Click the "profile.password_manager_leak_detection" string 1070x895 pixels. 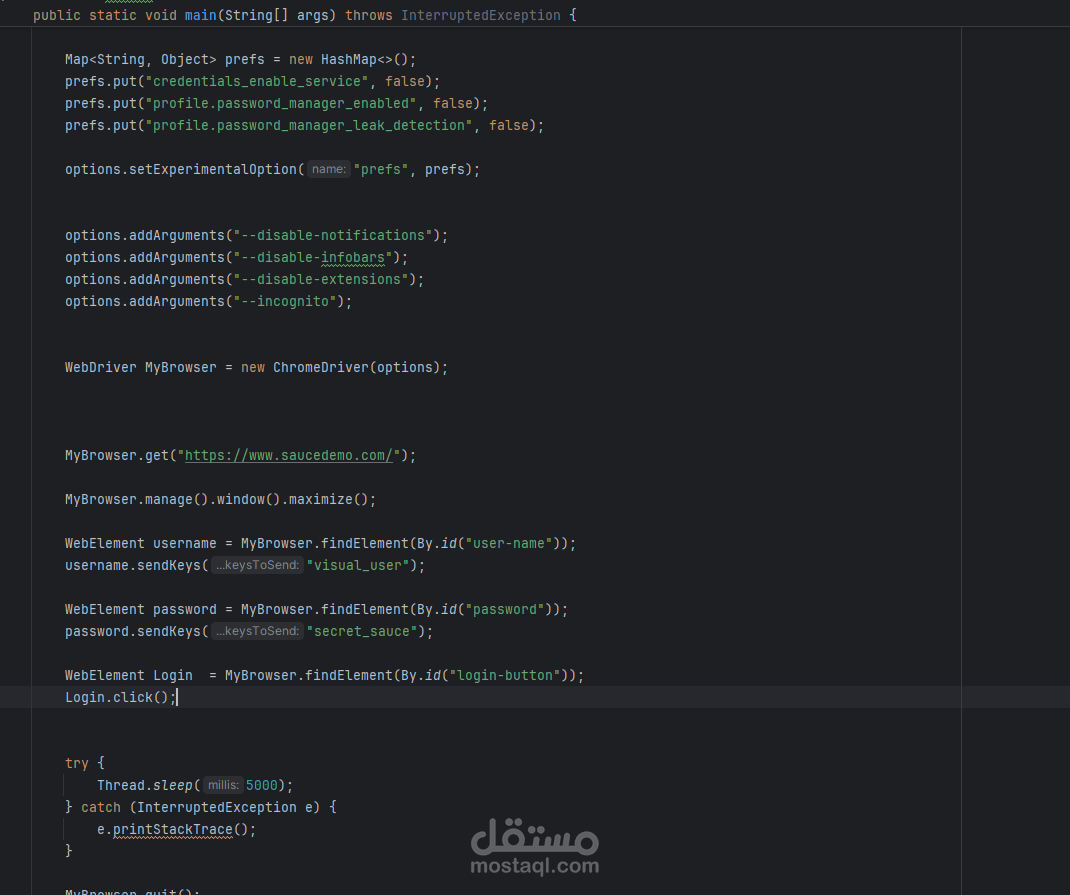coord(308,126)
